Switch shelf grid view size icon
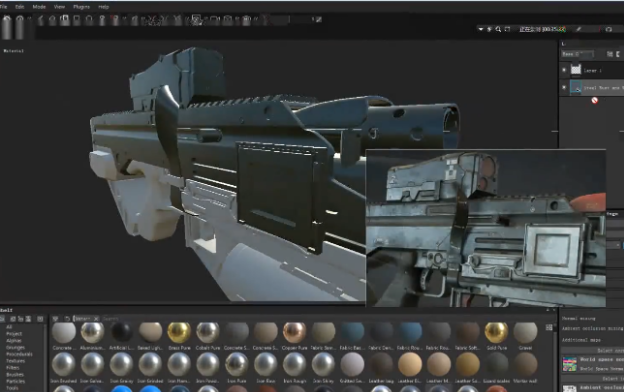Viewport: 624px width, 392px height. coord(549,327)
